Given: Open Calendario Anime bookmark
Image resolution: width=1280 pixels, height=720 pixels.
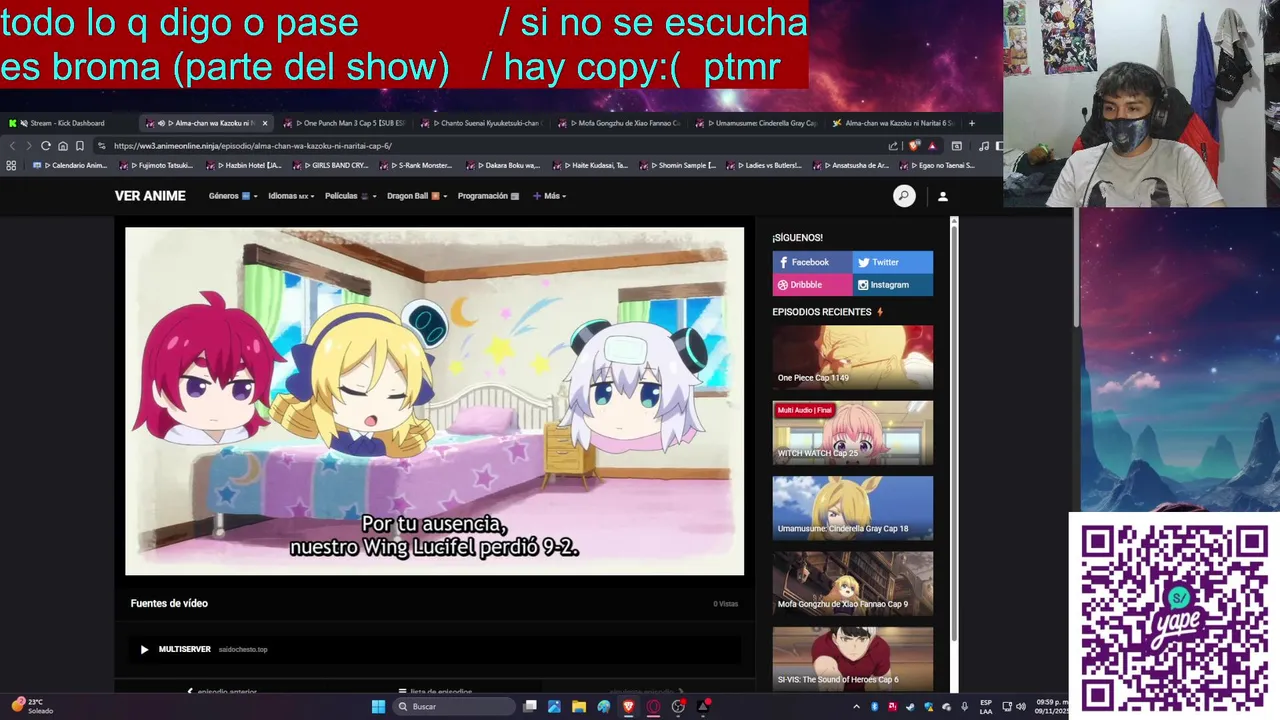Looking at the screenshot, I should point(71,165).
